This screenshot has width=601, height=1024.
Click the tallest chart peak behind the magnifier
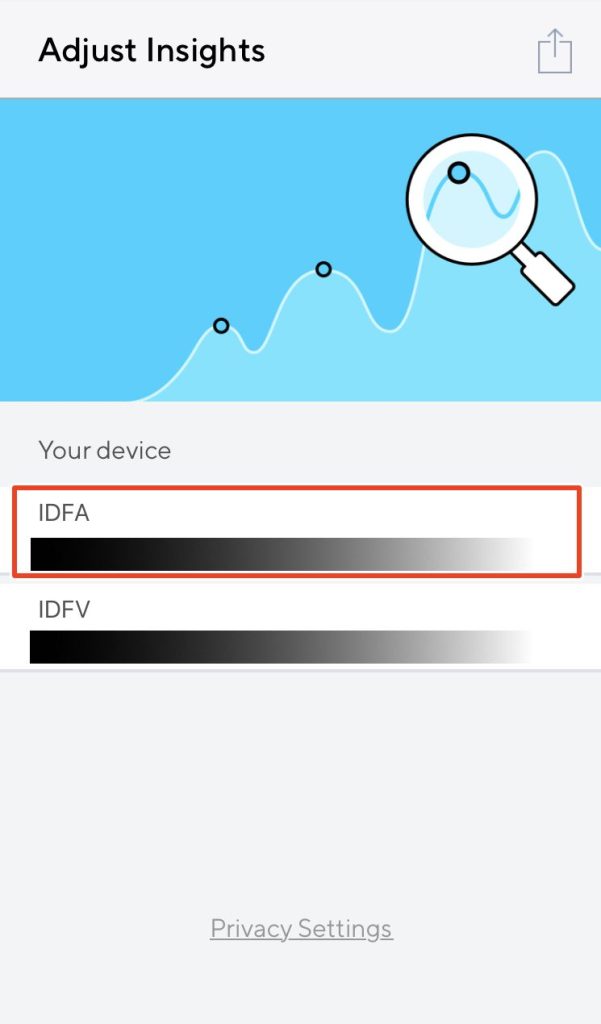544,155
